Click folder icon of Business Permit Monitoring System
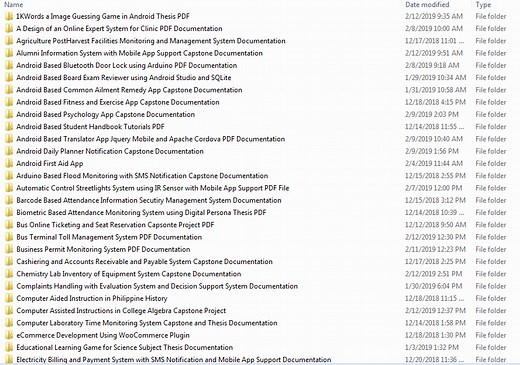Viewport: 520px width, 365px height. pyautogui.click(x=9, y=249)
